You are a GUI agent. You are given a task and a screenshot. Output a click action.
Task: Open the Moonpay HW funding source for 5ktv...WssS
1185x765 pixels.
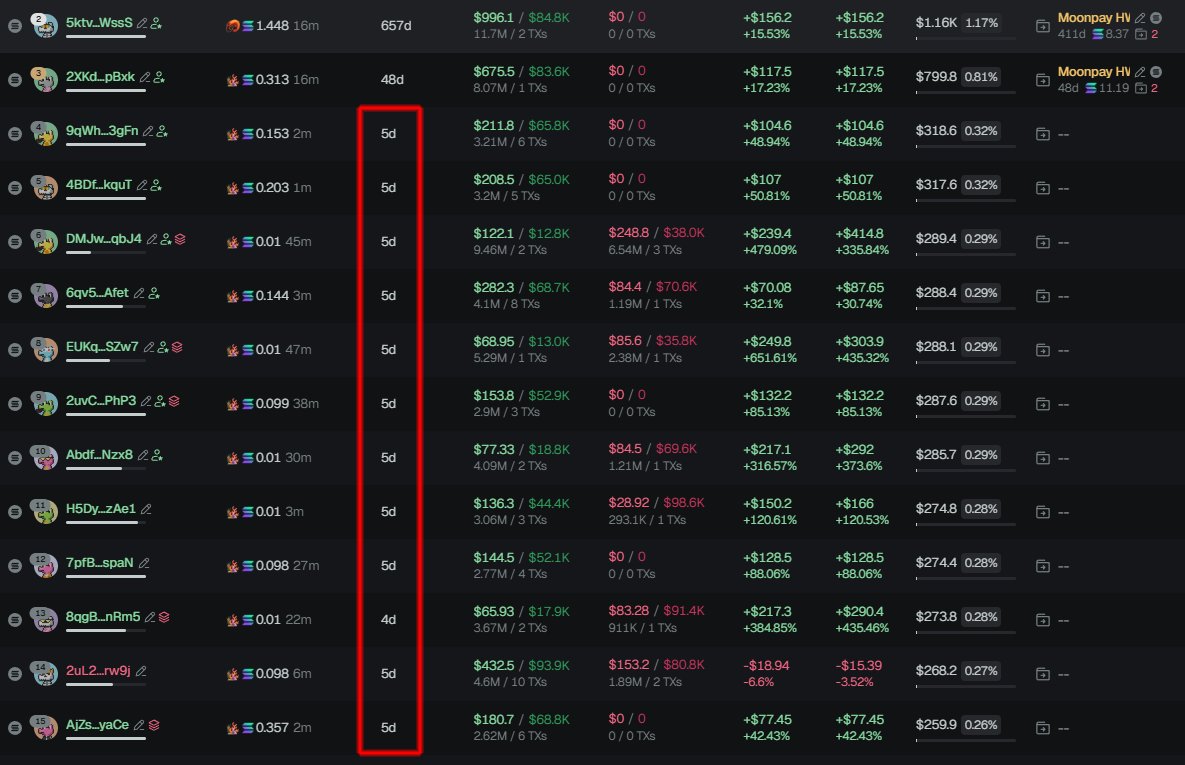tap(1093, 18)
